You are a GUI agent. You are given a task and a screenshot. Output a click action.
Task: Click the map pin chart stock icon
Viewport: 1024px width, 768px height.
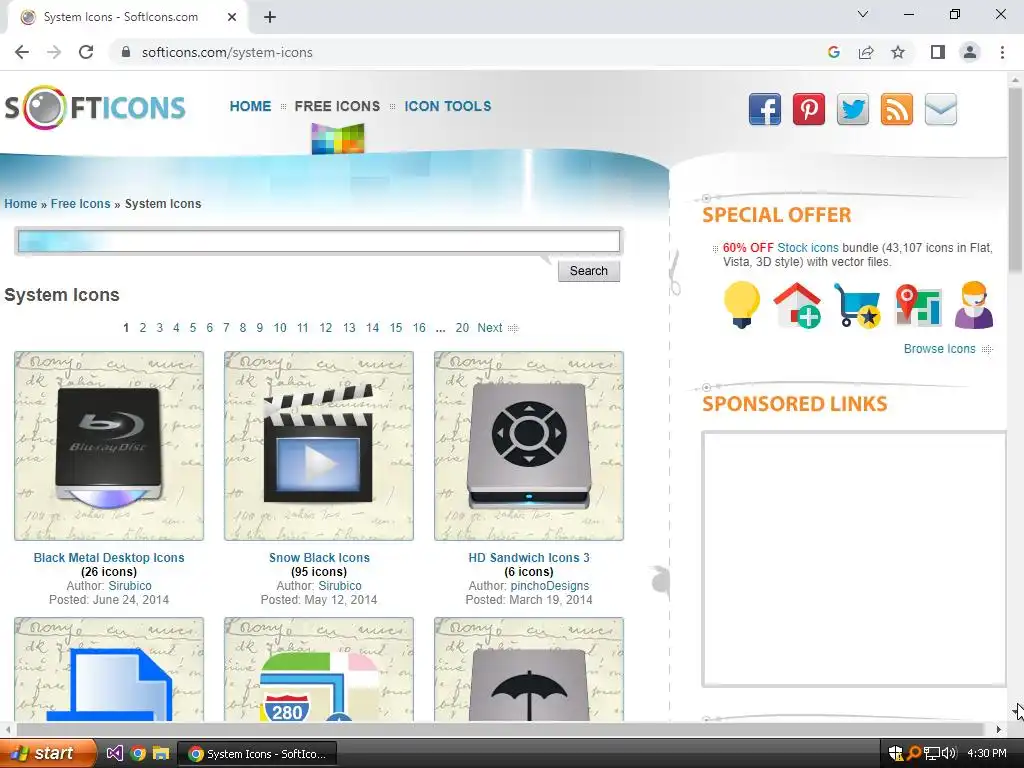point(918,305)
